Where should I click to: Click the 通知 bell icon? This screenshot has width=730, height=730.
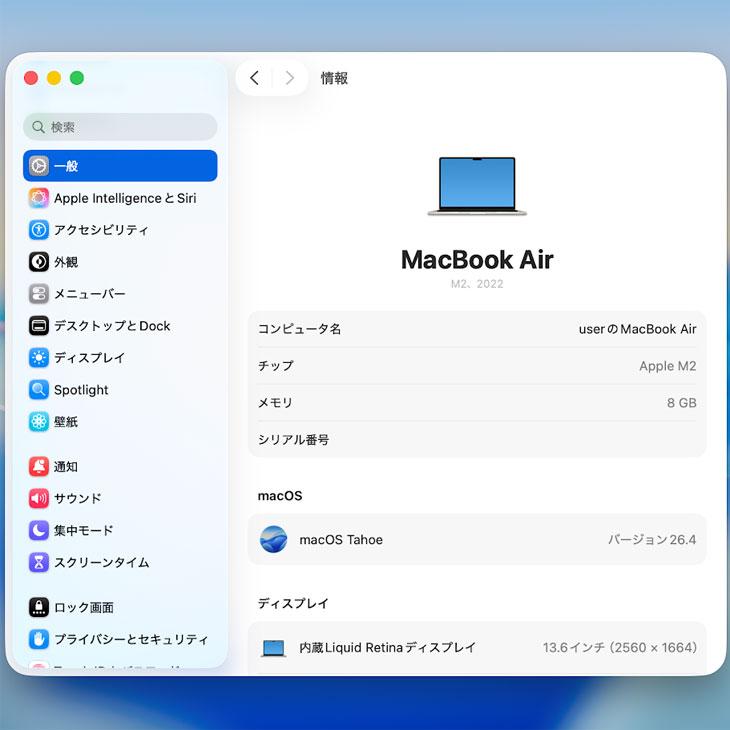39,466
